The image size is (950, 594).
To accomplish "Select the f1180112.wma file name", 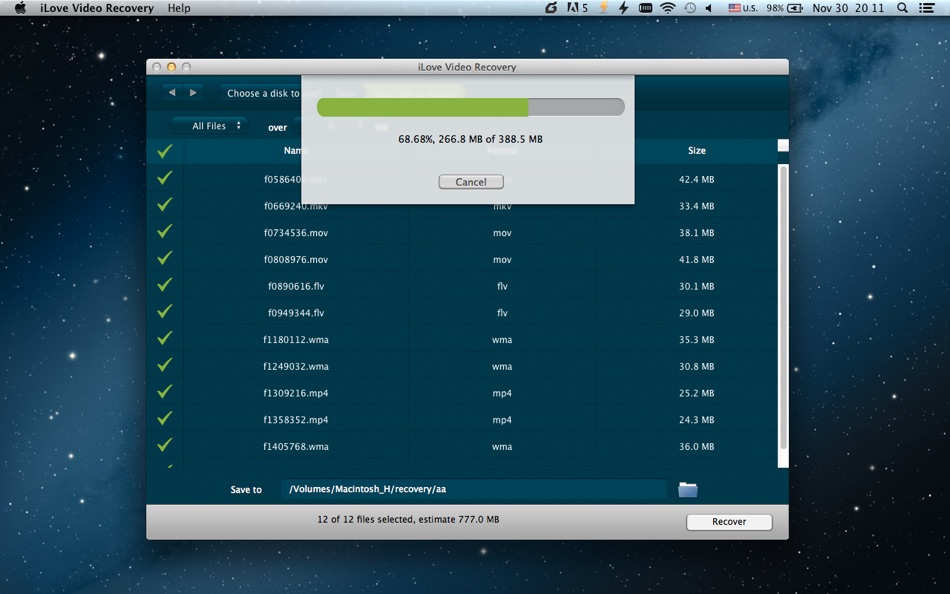I will tap(296, 339).
